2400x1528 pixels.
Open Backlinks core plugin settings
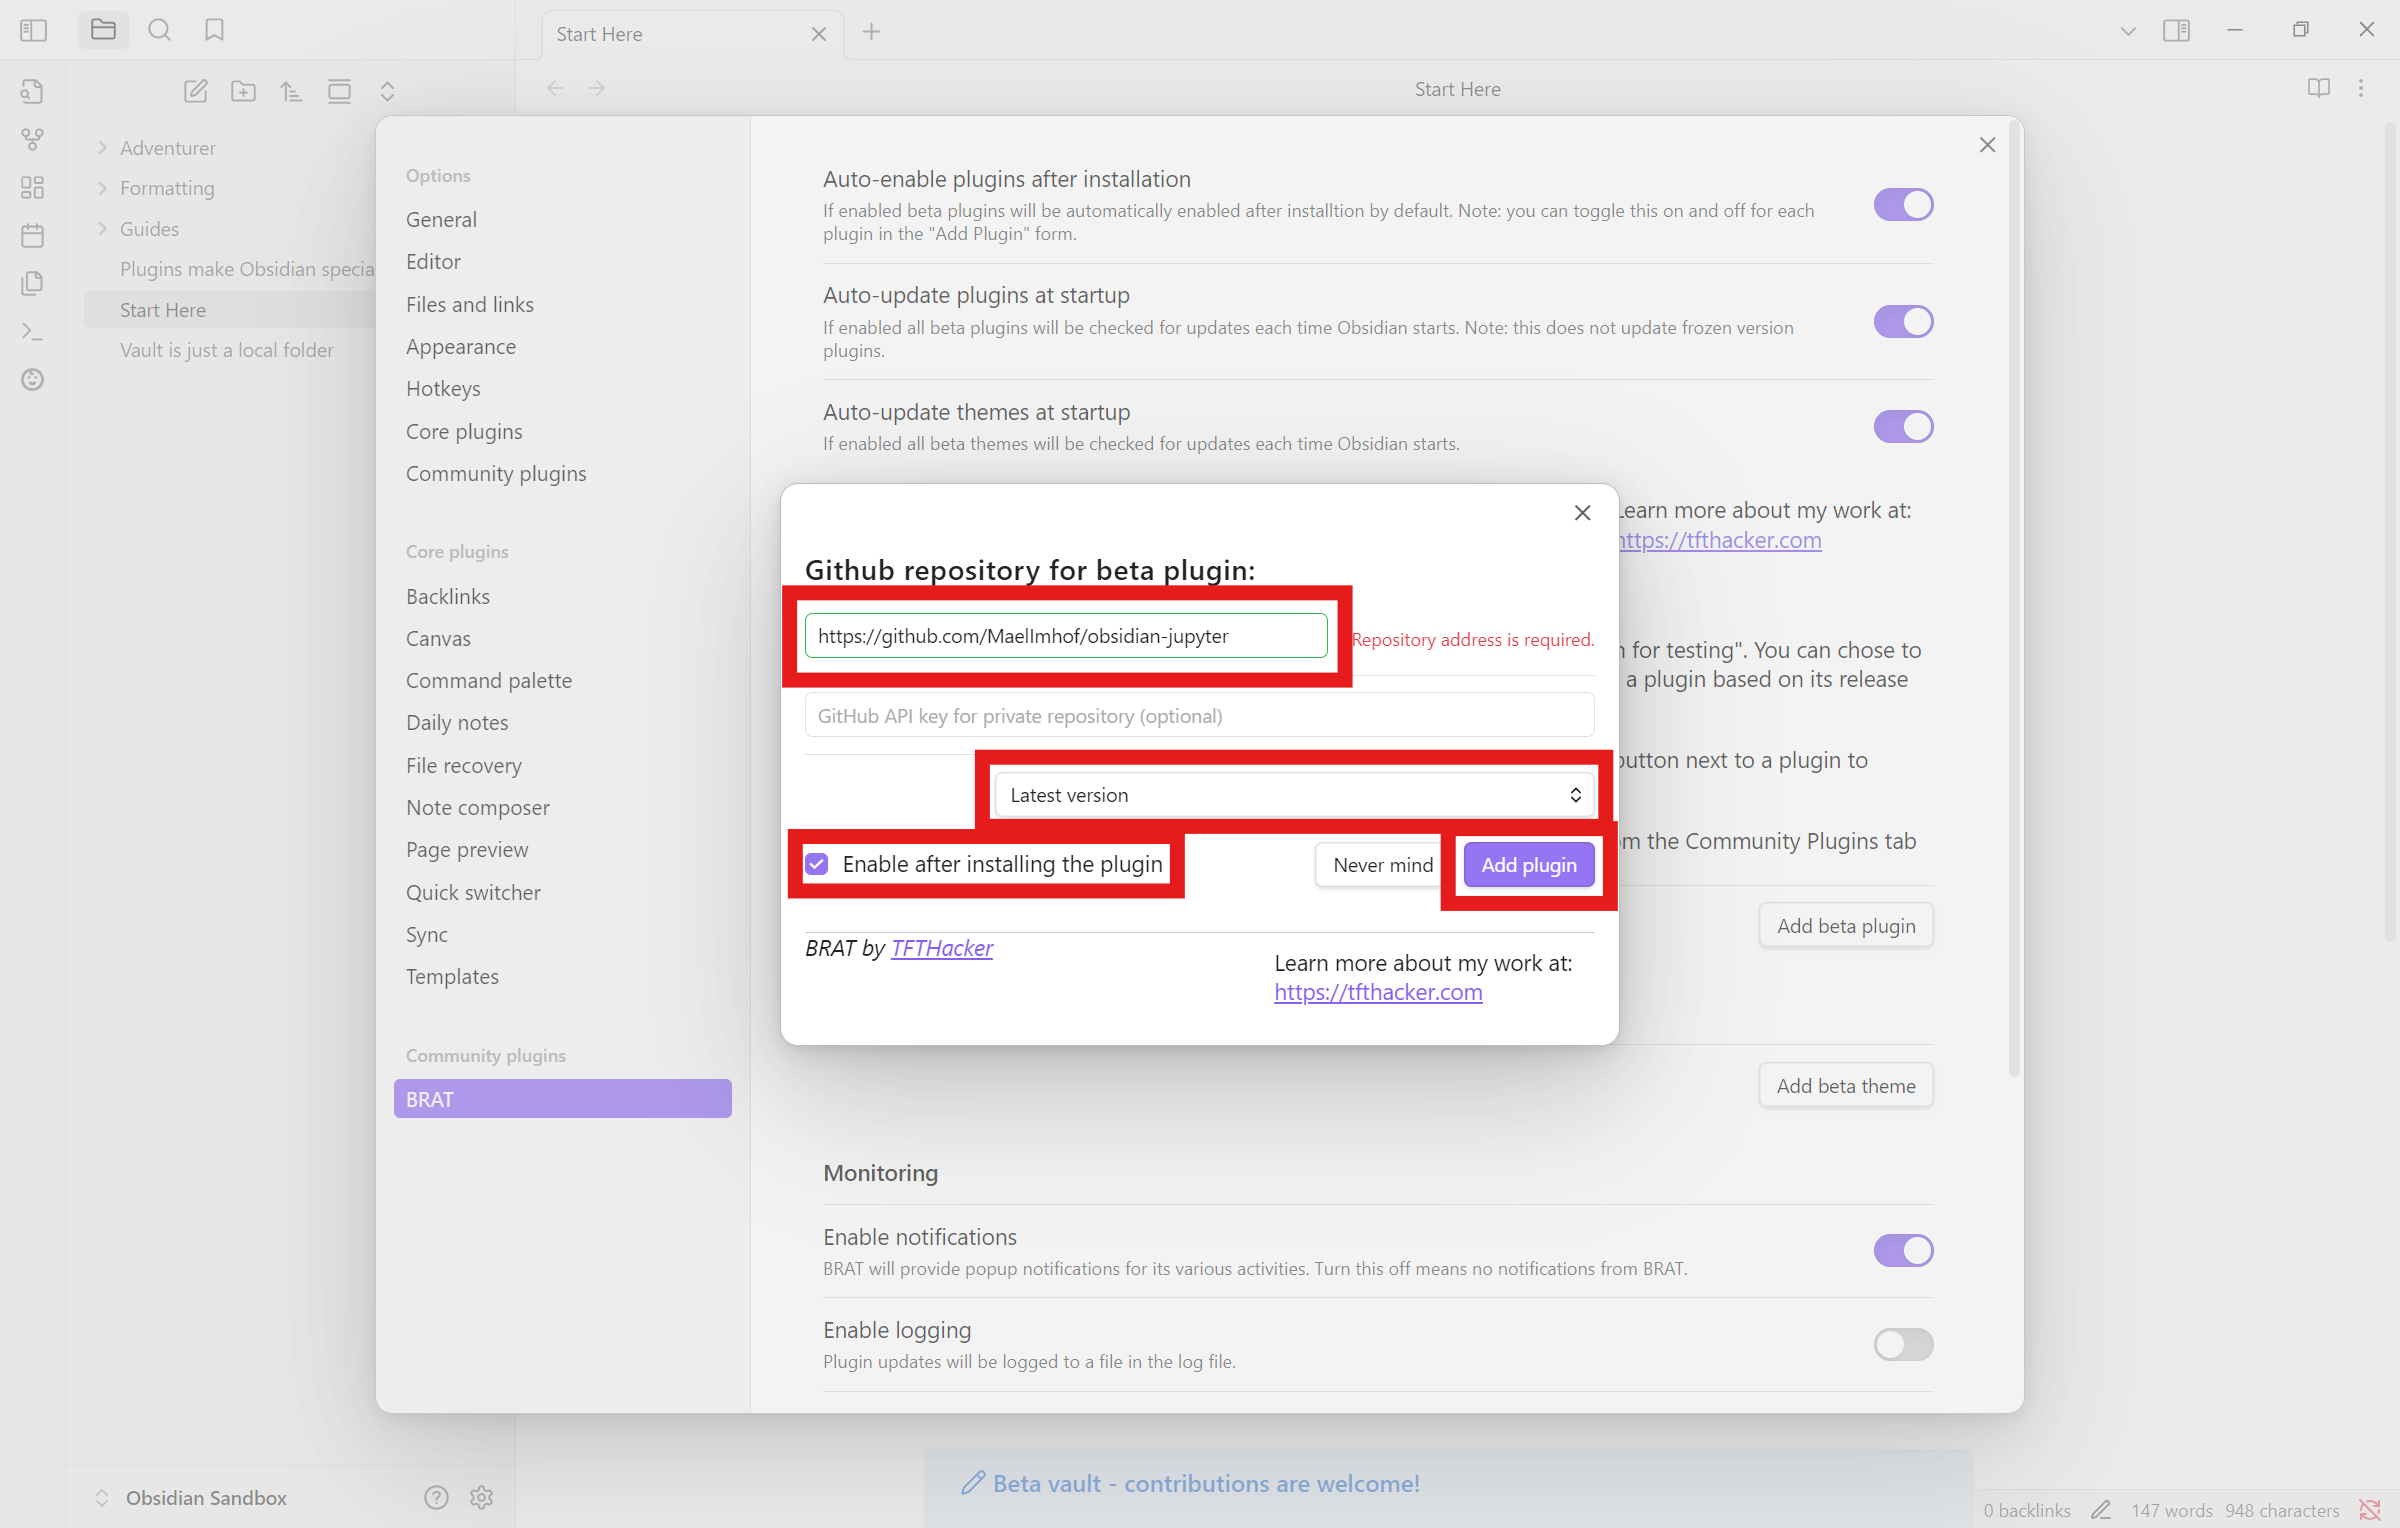tap(447, 596)
